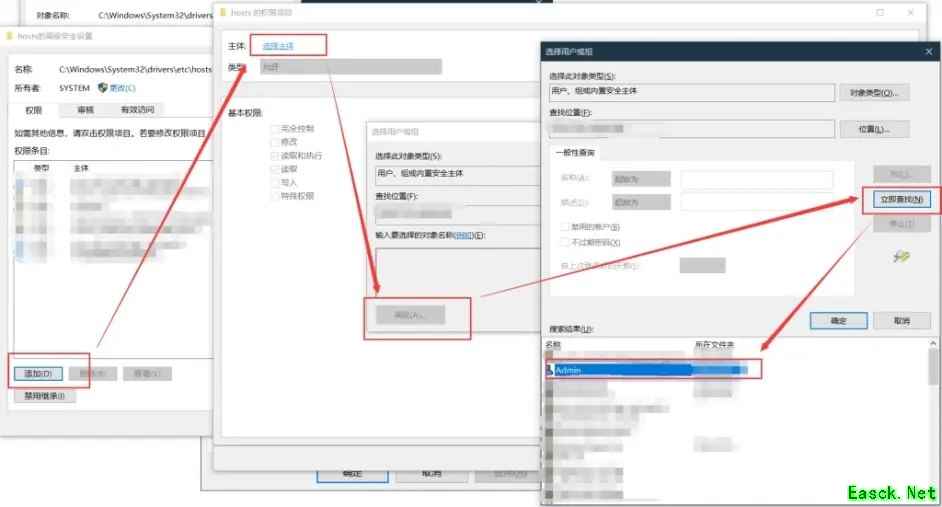Screen dimensions: 942x507
Task: Click the folder icon in hosts permission entry title bar
Action: tap(223, 12)
